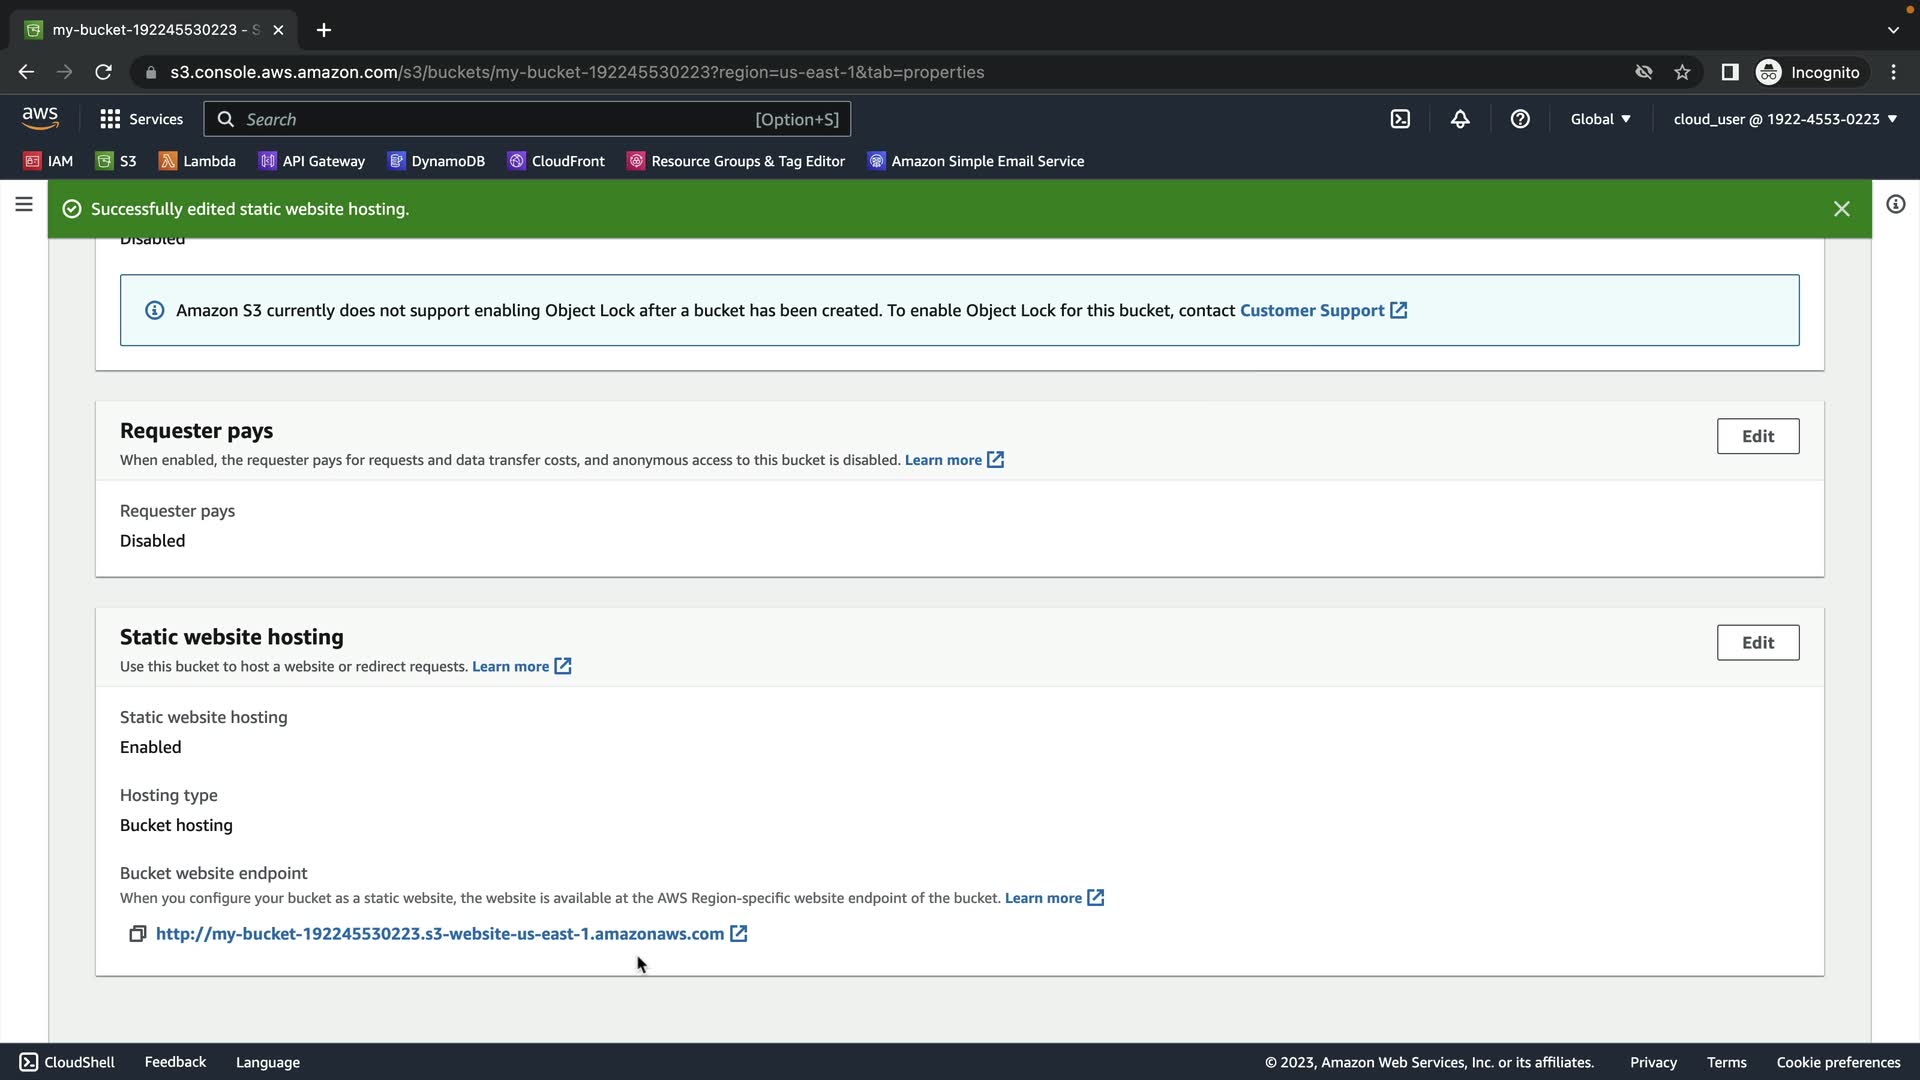Open DynamoDB shortcut in favorites bar
The image size is (1920, 1080).
coord(436,161)
